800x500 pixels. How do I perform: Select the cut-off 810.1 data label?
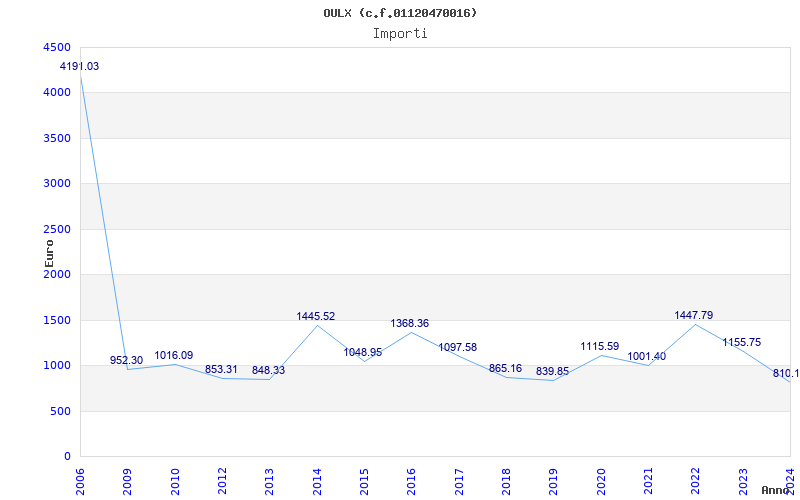(786, 373)
